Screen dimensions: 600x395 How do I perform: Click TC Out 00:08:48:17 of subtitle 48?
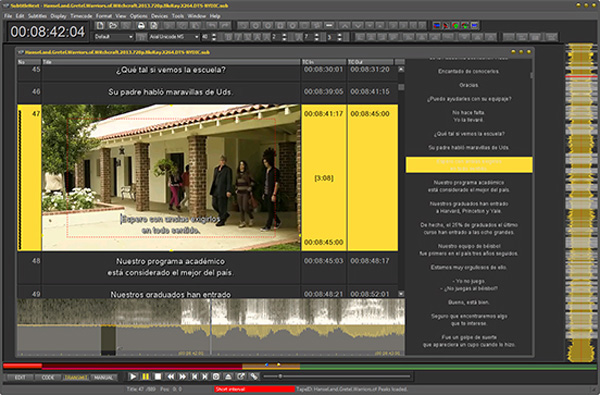tap(370, 261)
